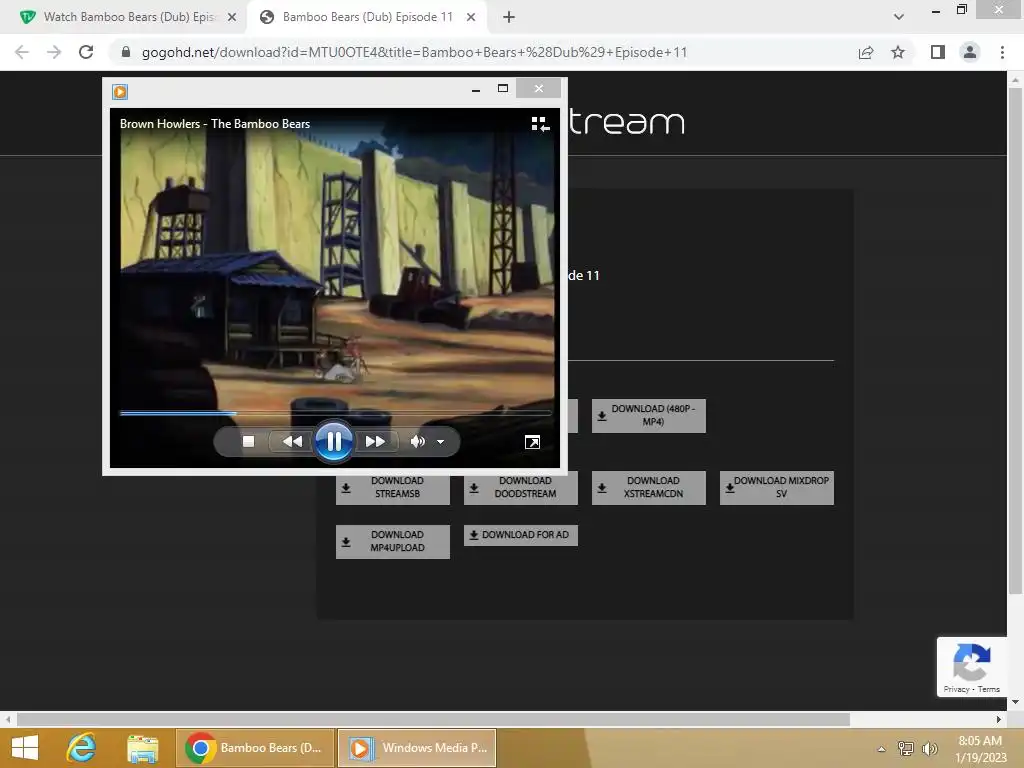Open Chrome profile avatar

tap(970, 52)
